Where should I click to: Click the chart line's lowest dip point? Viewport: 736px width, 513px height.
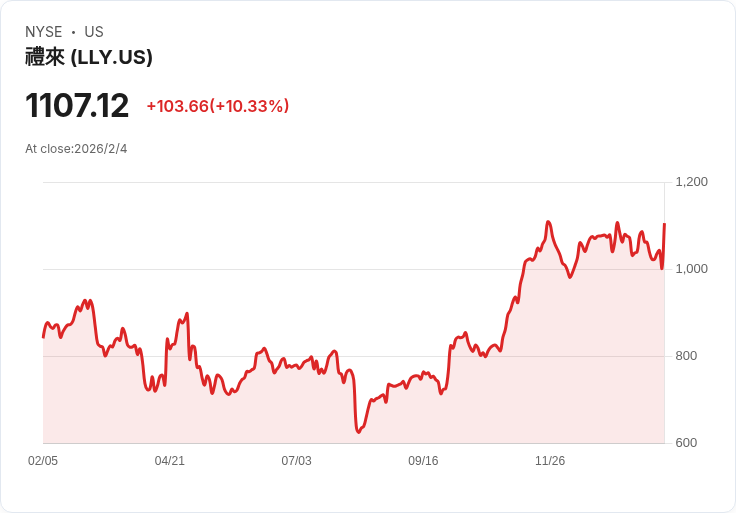pyautogui.click(x=358, y=432)
